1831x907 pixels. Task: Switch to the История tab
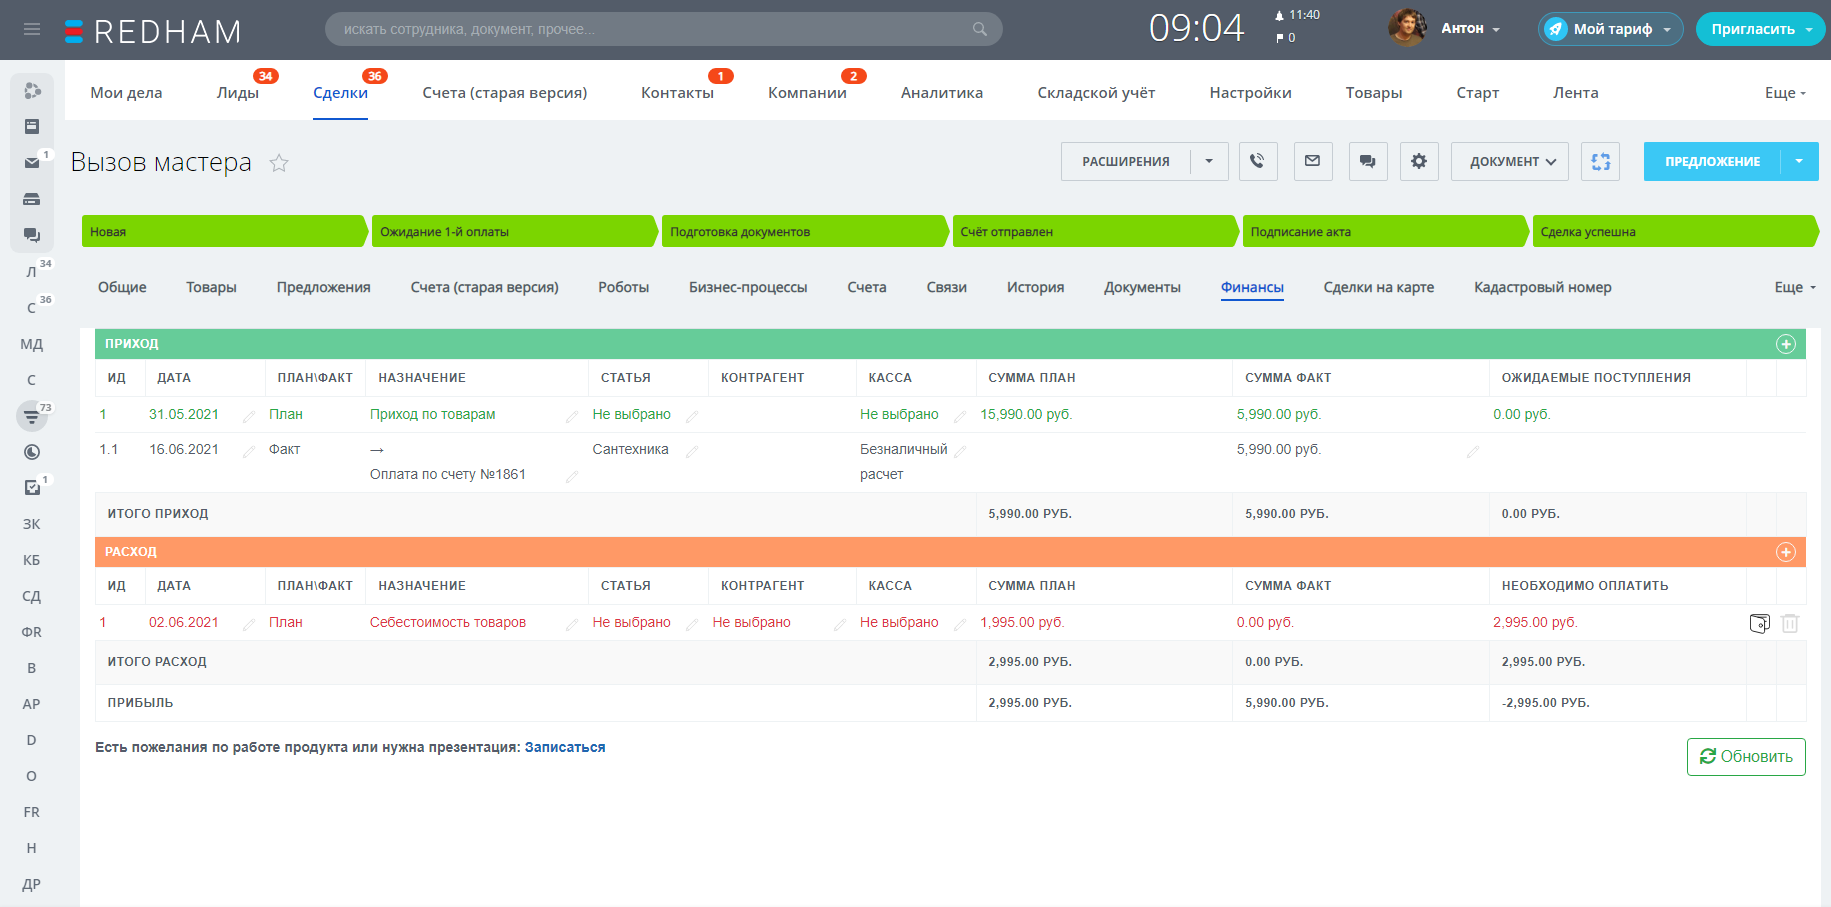point(1035,287)
